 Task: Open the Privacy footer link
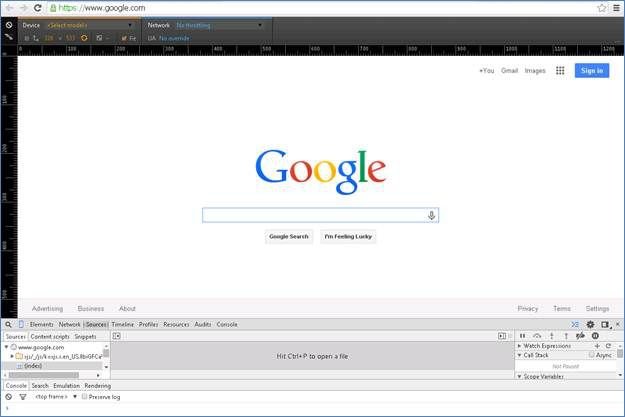click(x=528, y=309)
